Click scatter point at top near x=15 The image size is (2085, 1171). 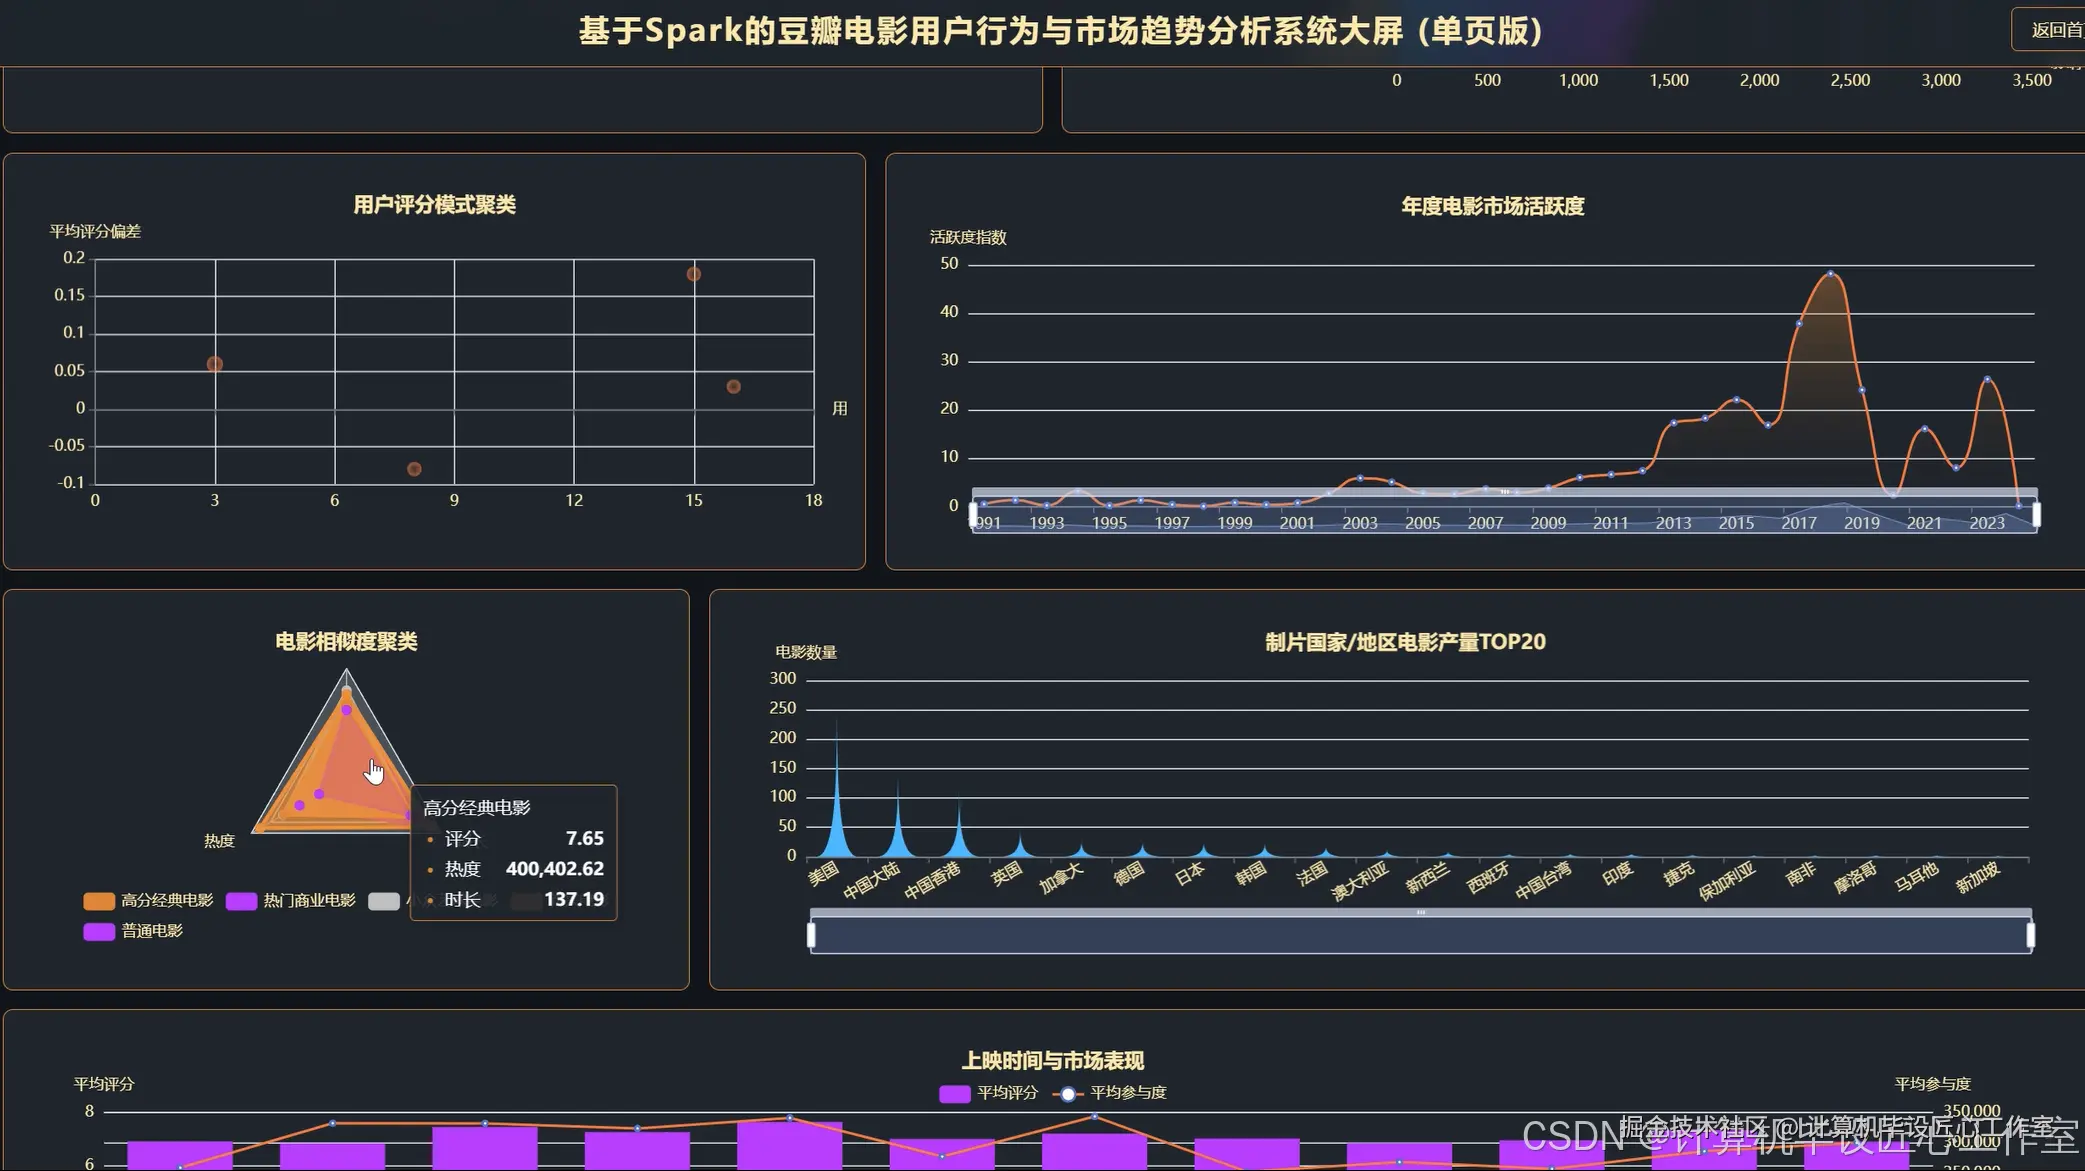(693, 274)
